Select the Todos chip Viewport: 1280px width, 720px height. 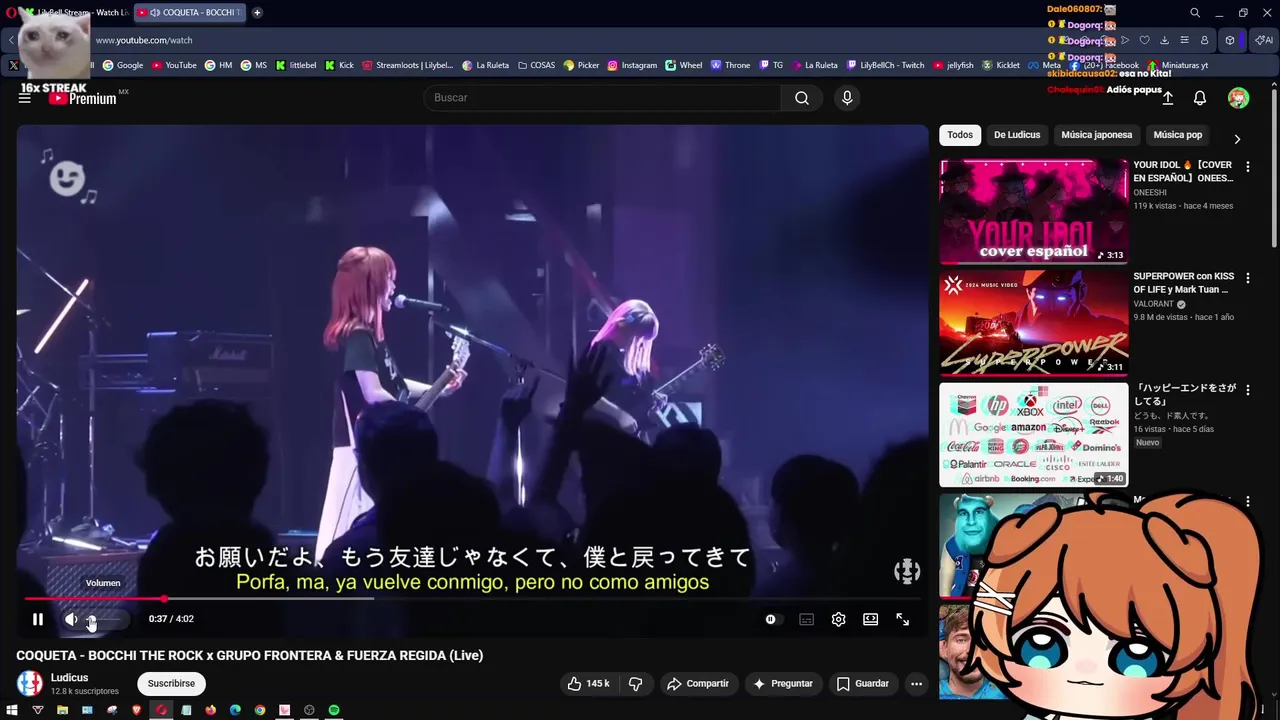click(x=960, y=135)
